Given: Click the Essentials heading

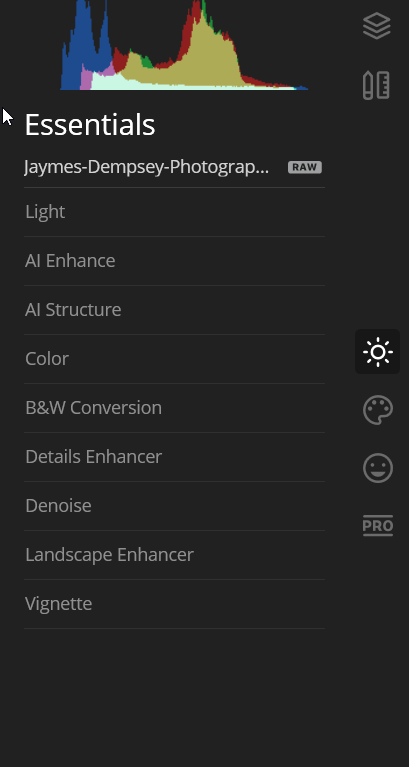Looking at the screenshot, I should tap(90, 124).
